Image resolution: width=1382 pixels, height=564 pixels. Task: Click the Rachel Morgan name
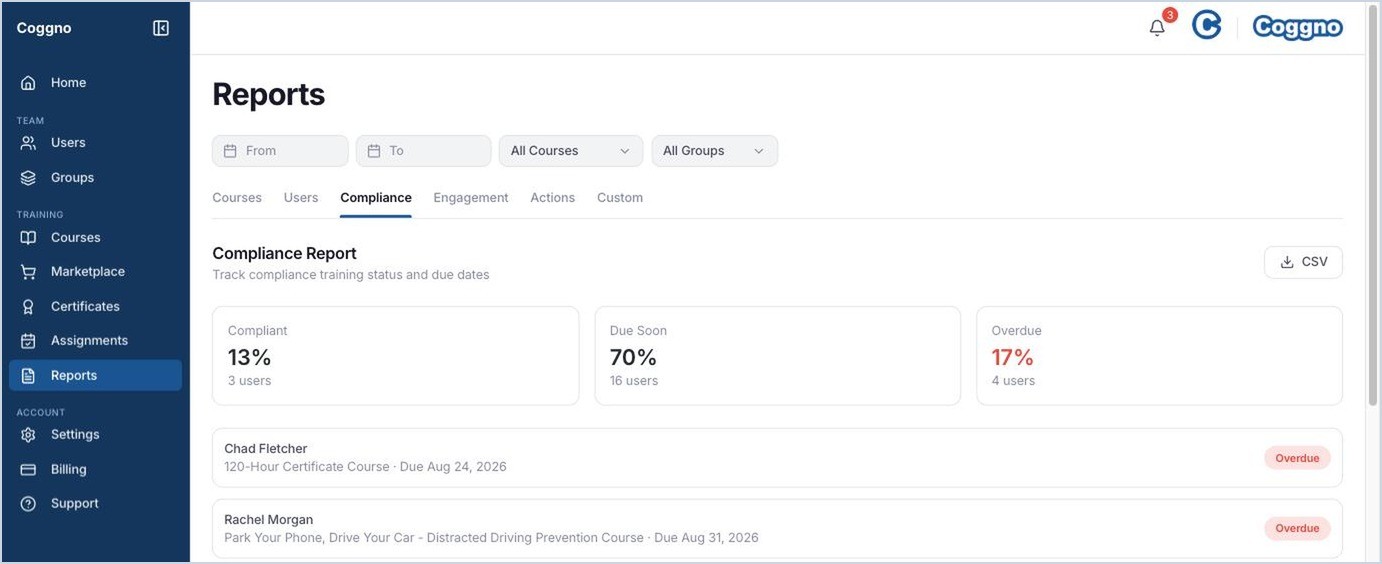coord(269,520)
